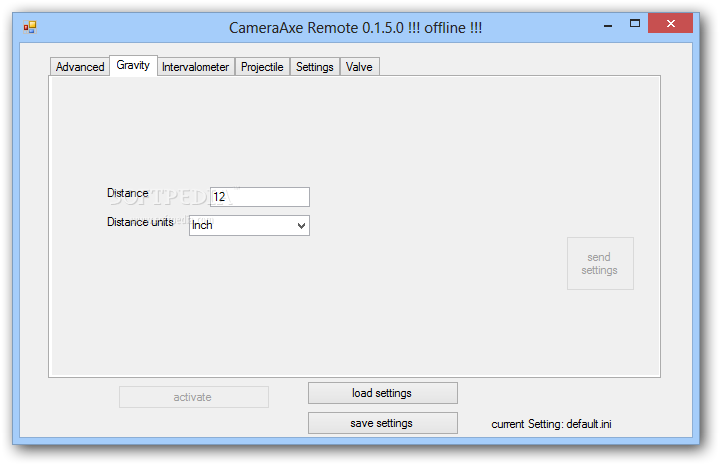720x465 pixels.
Task: Expand the Distance units dropdown arrow
Action: [x=302, y=226]
